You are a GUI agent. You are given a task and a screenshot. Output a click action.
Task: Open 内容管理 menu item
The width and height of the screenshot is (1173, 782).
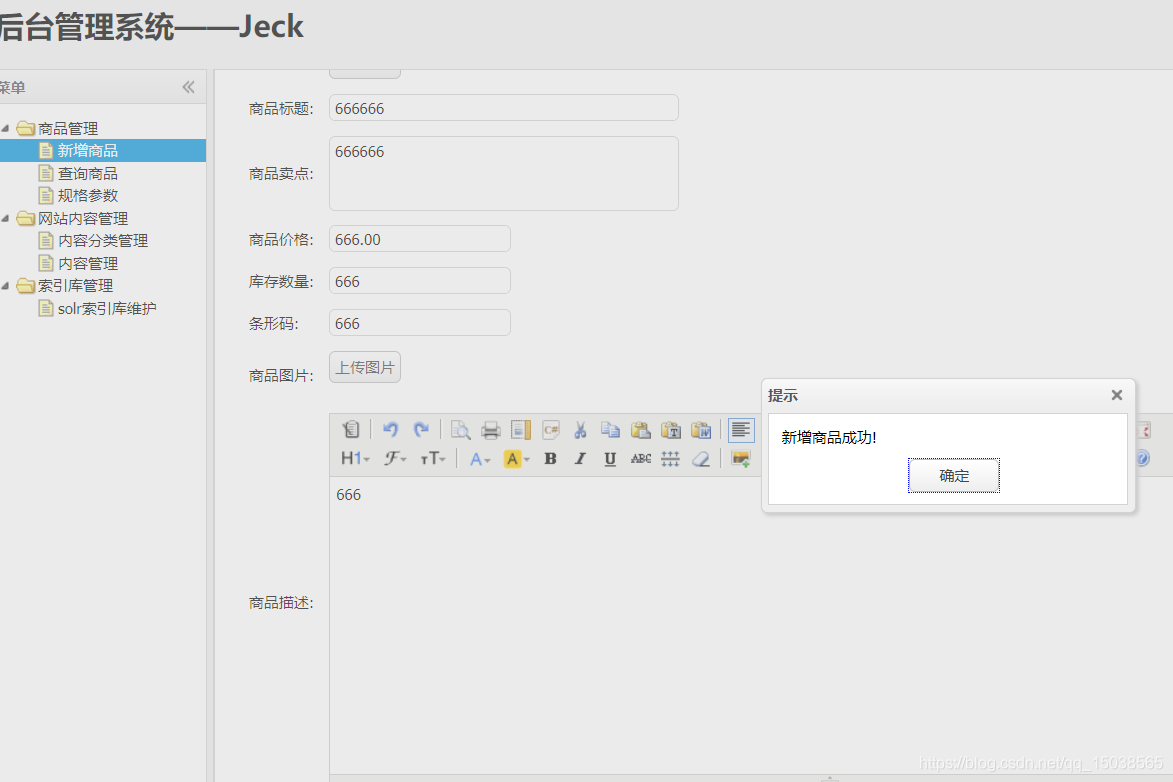tap(88, 263)
